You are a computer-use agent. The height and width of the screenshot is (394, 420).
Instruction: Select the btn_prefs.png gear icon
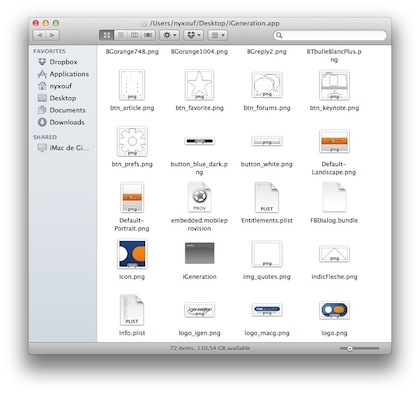(132, 141)
